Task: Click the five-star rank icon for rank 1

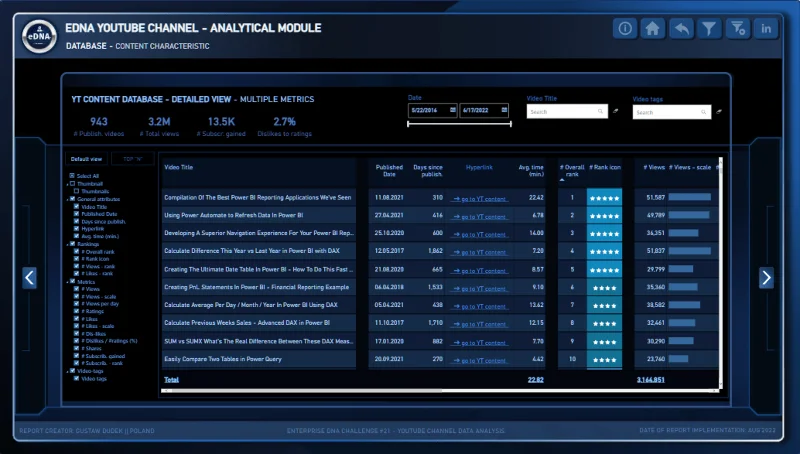Action: (605, 198)
